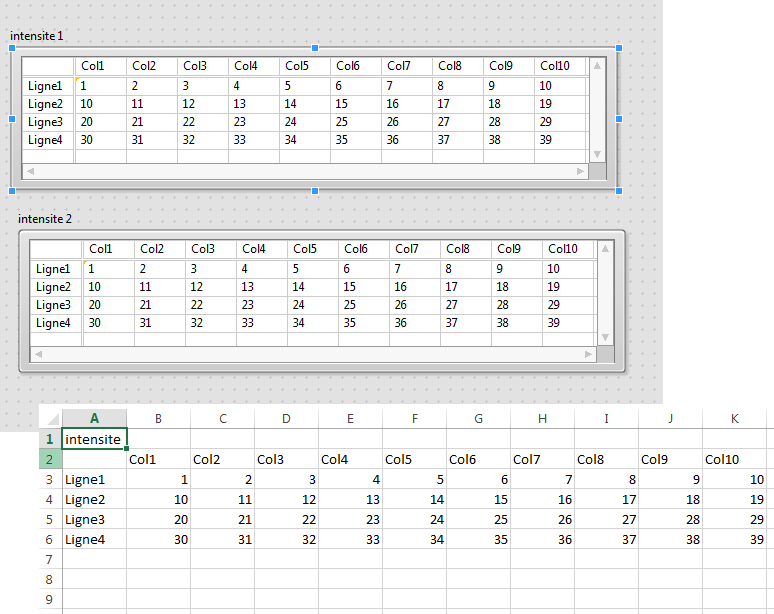Select column A header in Excel
Viewport: 774px width, 614px height.
click(94, 419)
